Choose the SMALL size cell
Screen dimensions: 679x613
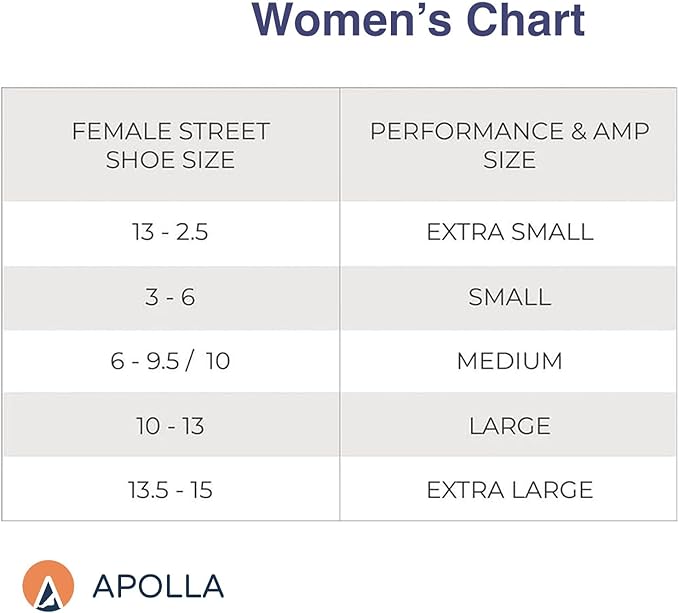(510, 297)
